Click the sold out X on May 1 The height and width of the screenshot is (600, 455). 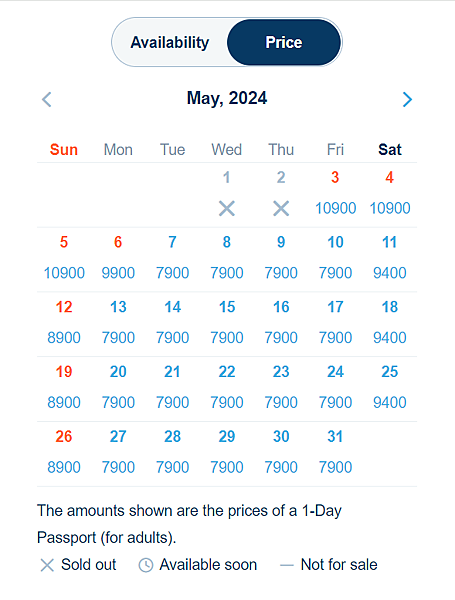[227, 209]
